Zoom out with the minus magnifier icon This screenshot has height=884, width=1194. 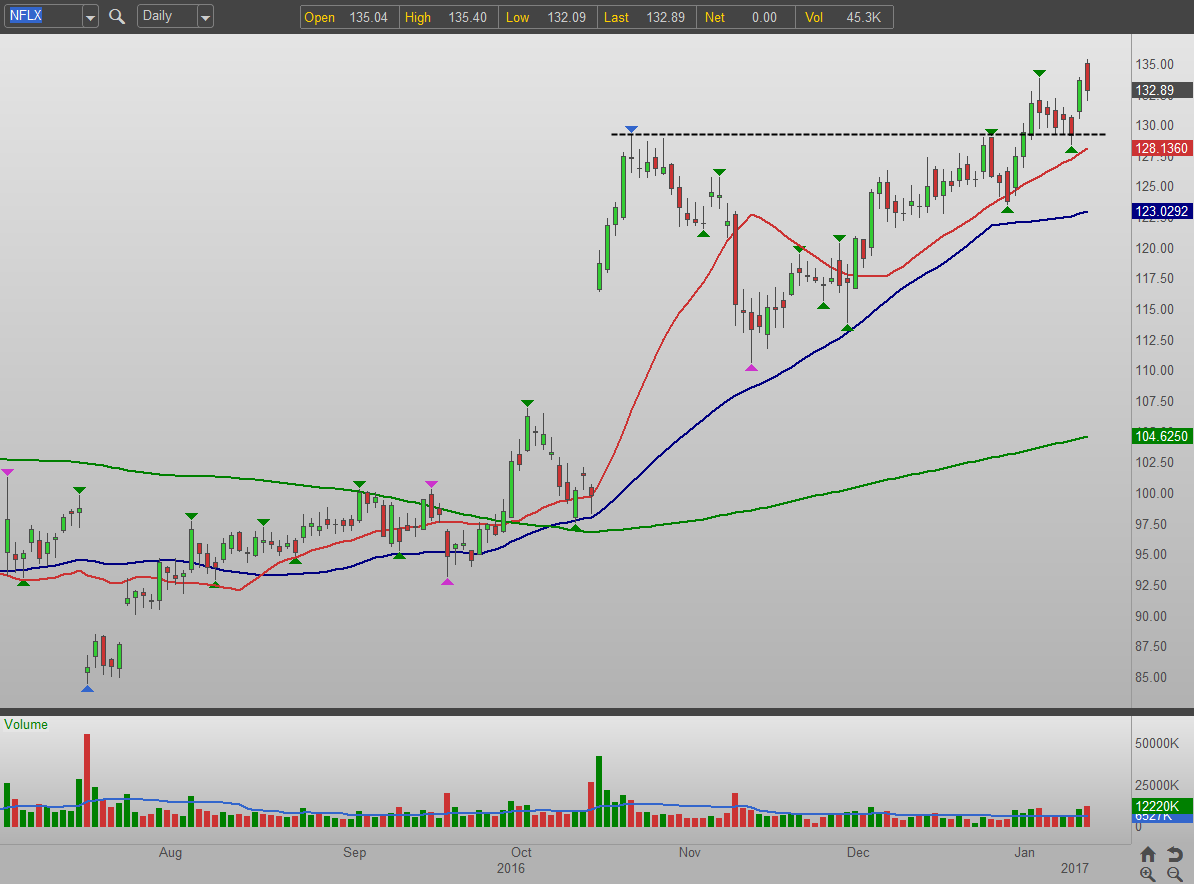click(x=1175, y=874)
